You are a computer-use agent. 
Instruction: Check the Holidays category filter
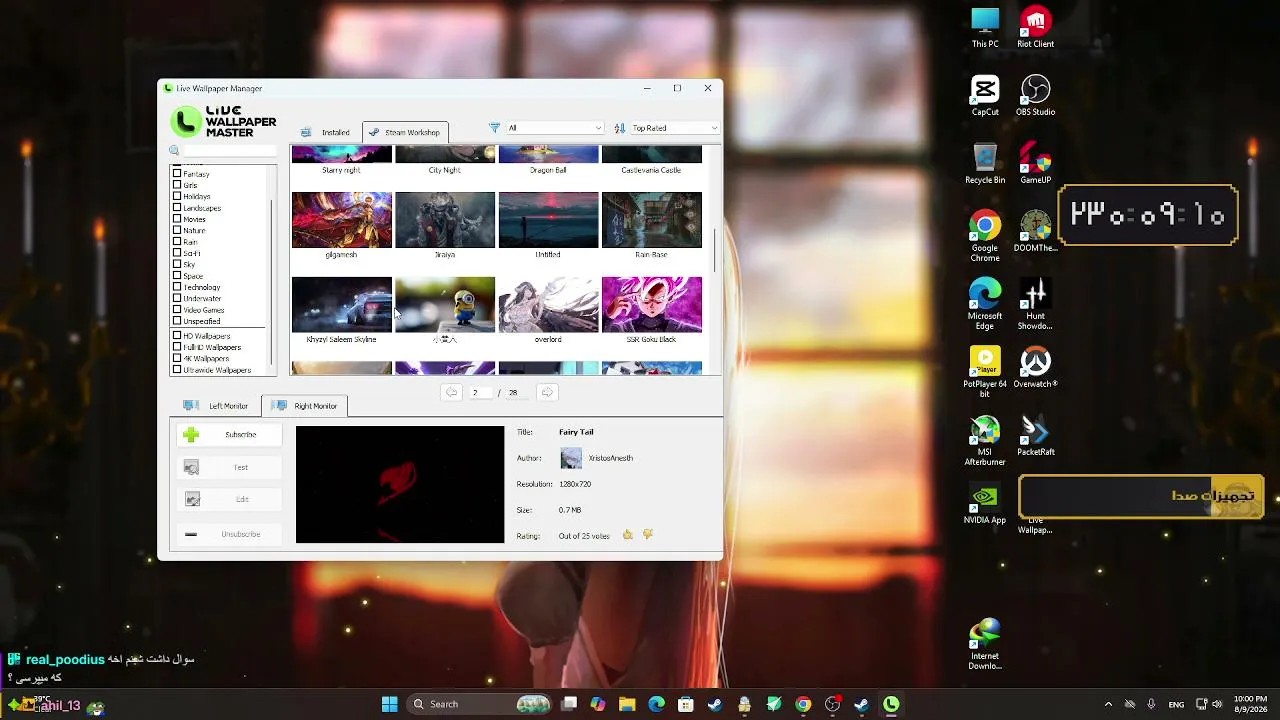[177, 197]
